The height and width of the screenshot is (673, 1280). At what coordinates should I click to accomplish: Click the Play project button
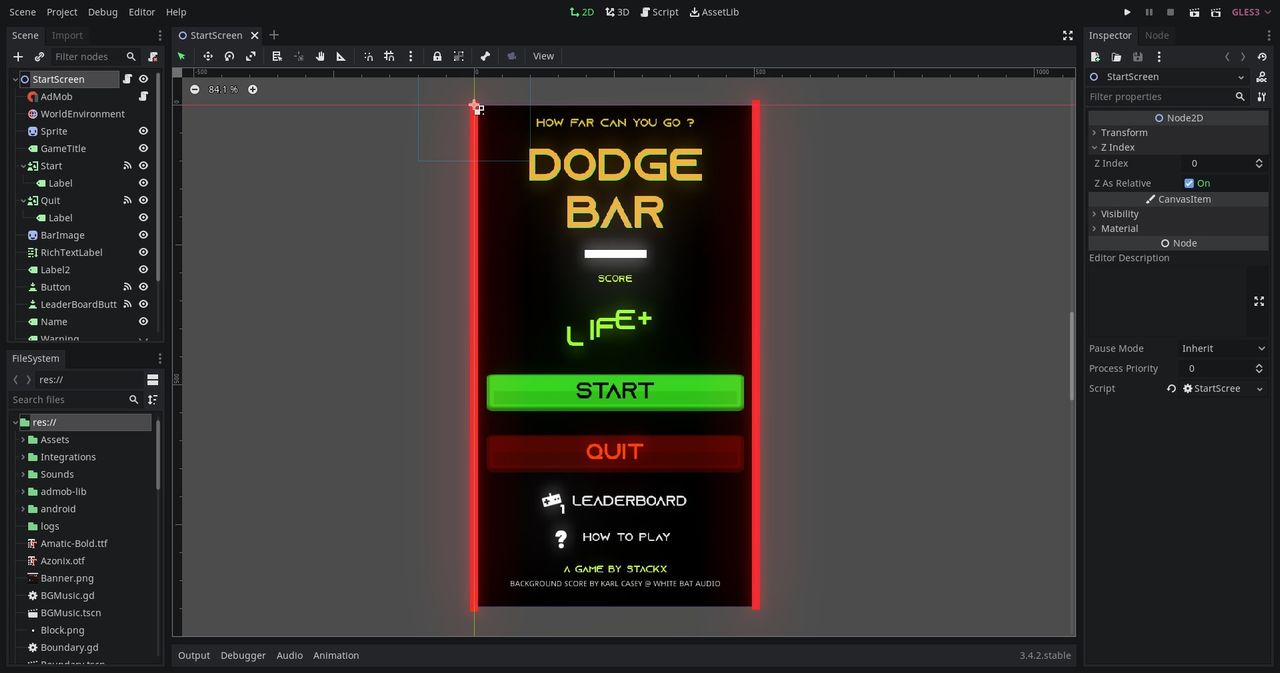pos(1127,12)
